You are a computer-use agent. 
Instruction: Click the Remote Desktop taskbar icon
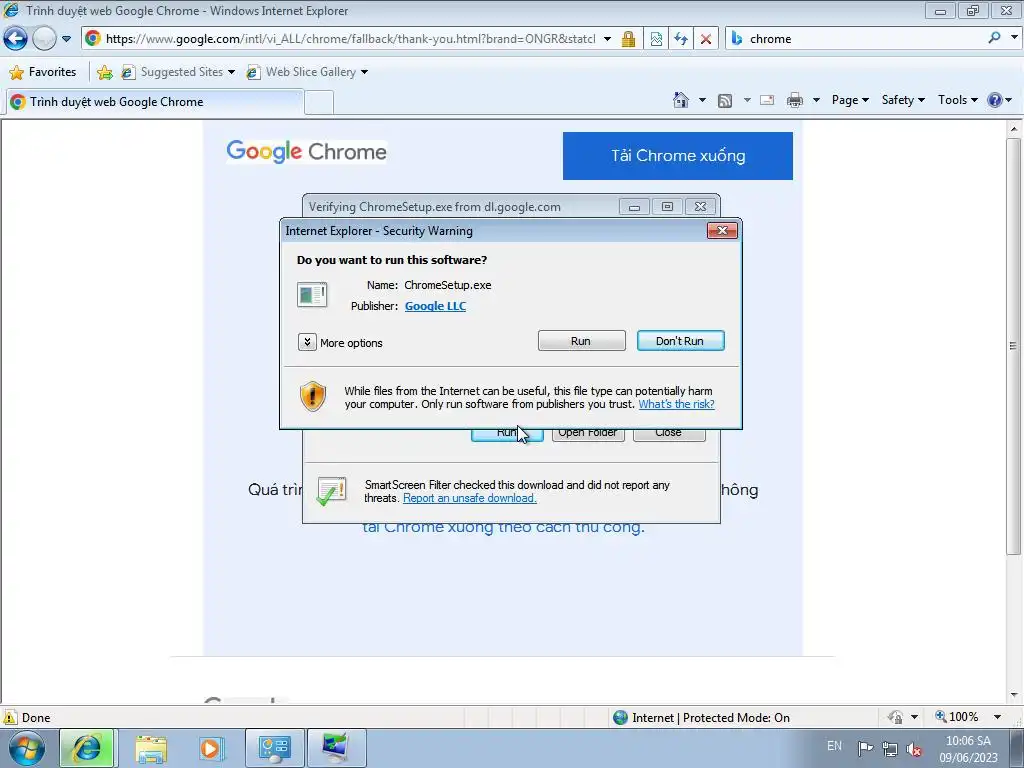pos(336,748)
